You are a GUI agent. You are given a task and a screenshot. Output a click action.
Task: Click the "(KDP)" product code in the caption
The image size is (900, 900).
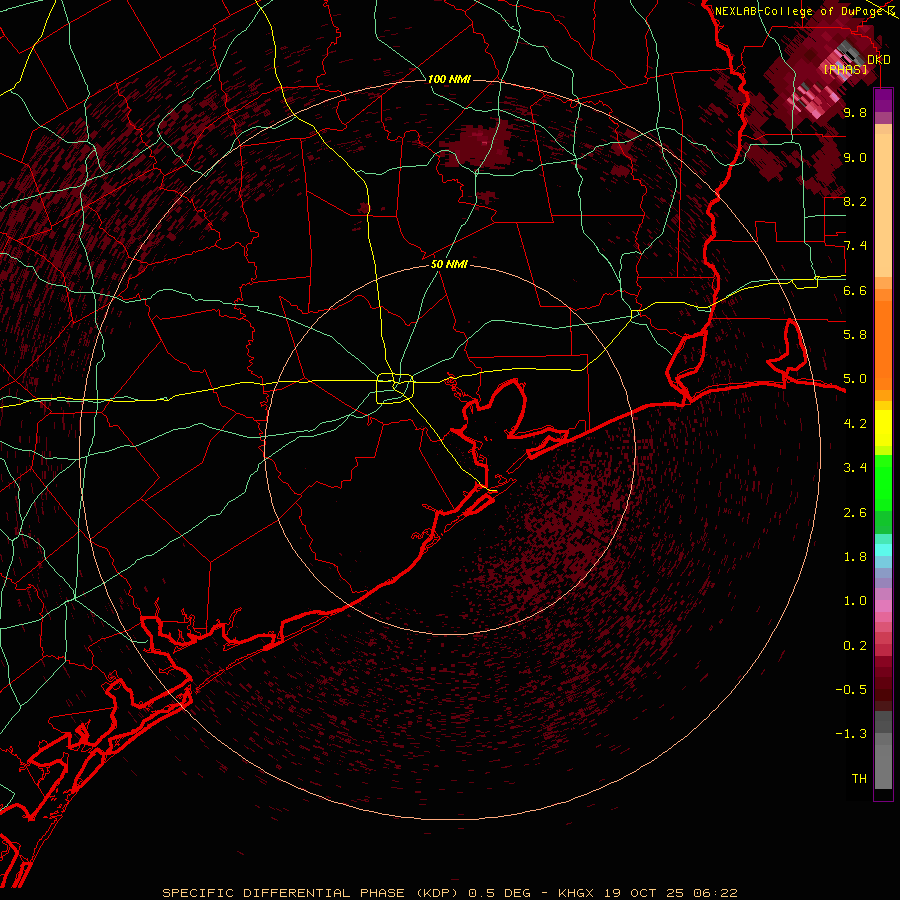tap(437, 893)
